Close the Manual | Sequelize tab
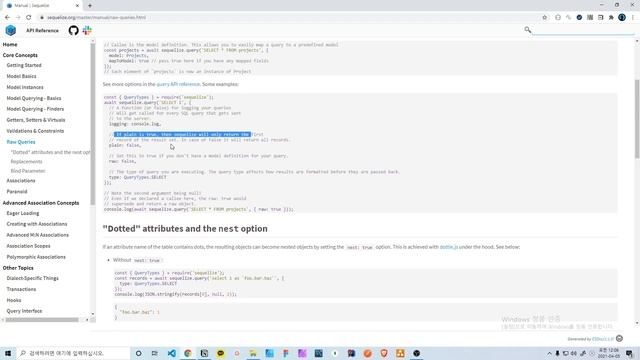The height and width of the screenshot is (360, 640). click(77, 6)
